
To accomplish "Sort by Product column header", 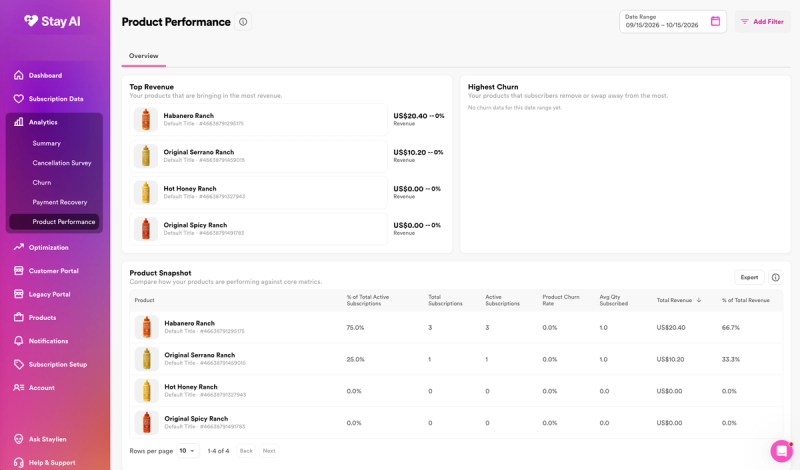I will [144, 300].
